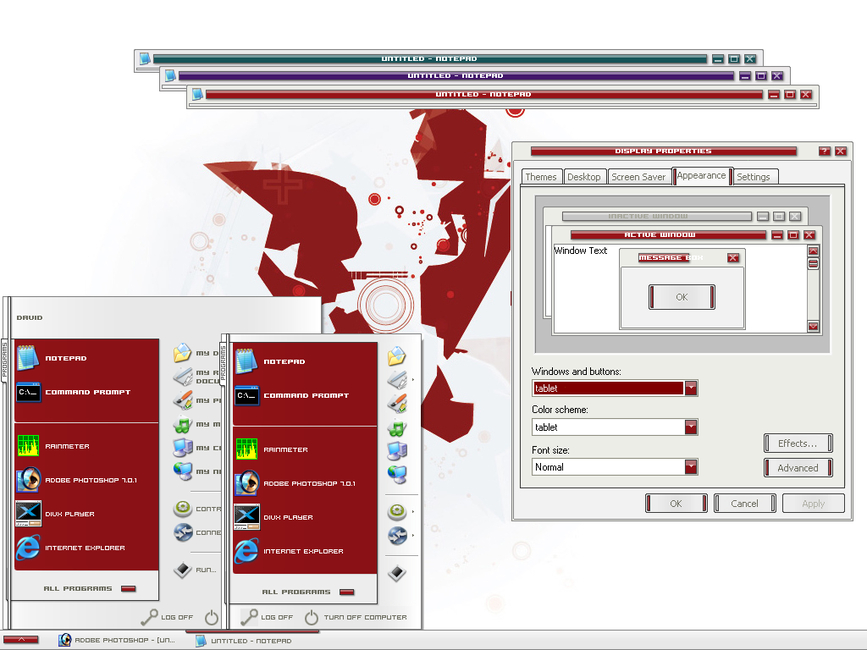Select the Appearance tab
Screen dimensions: 867x650
coord(702,175)
